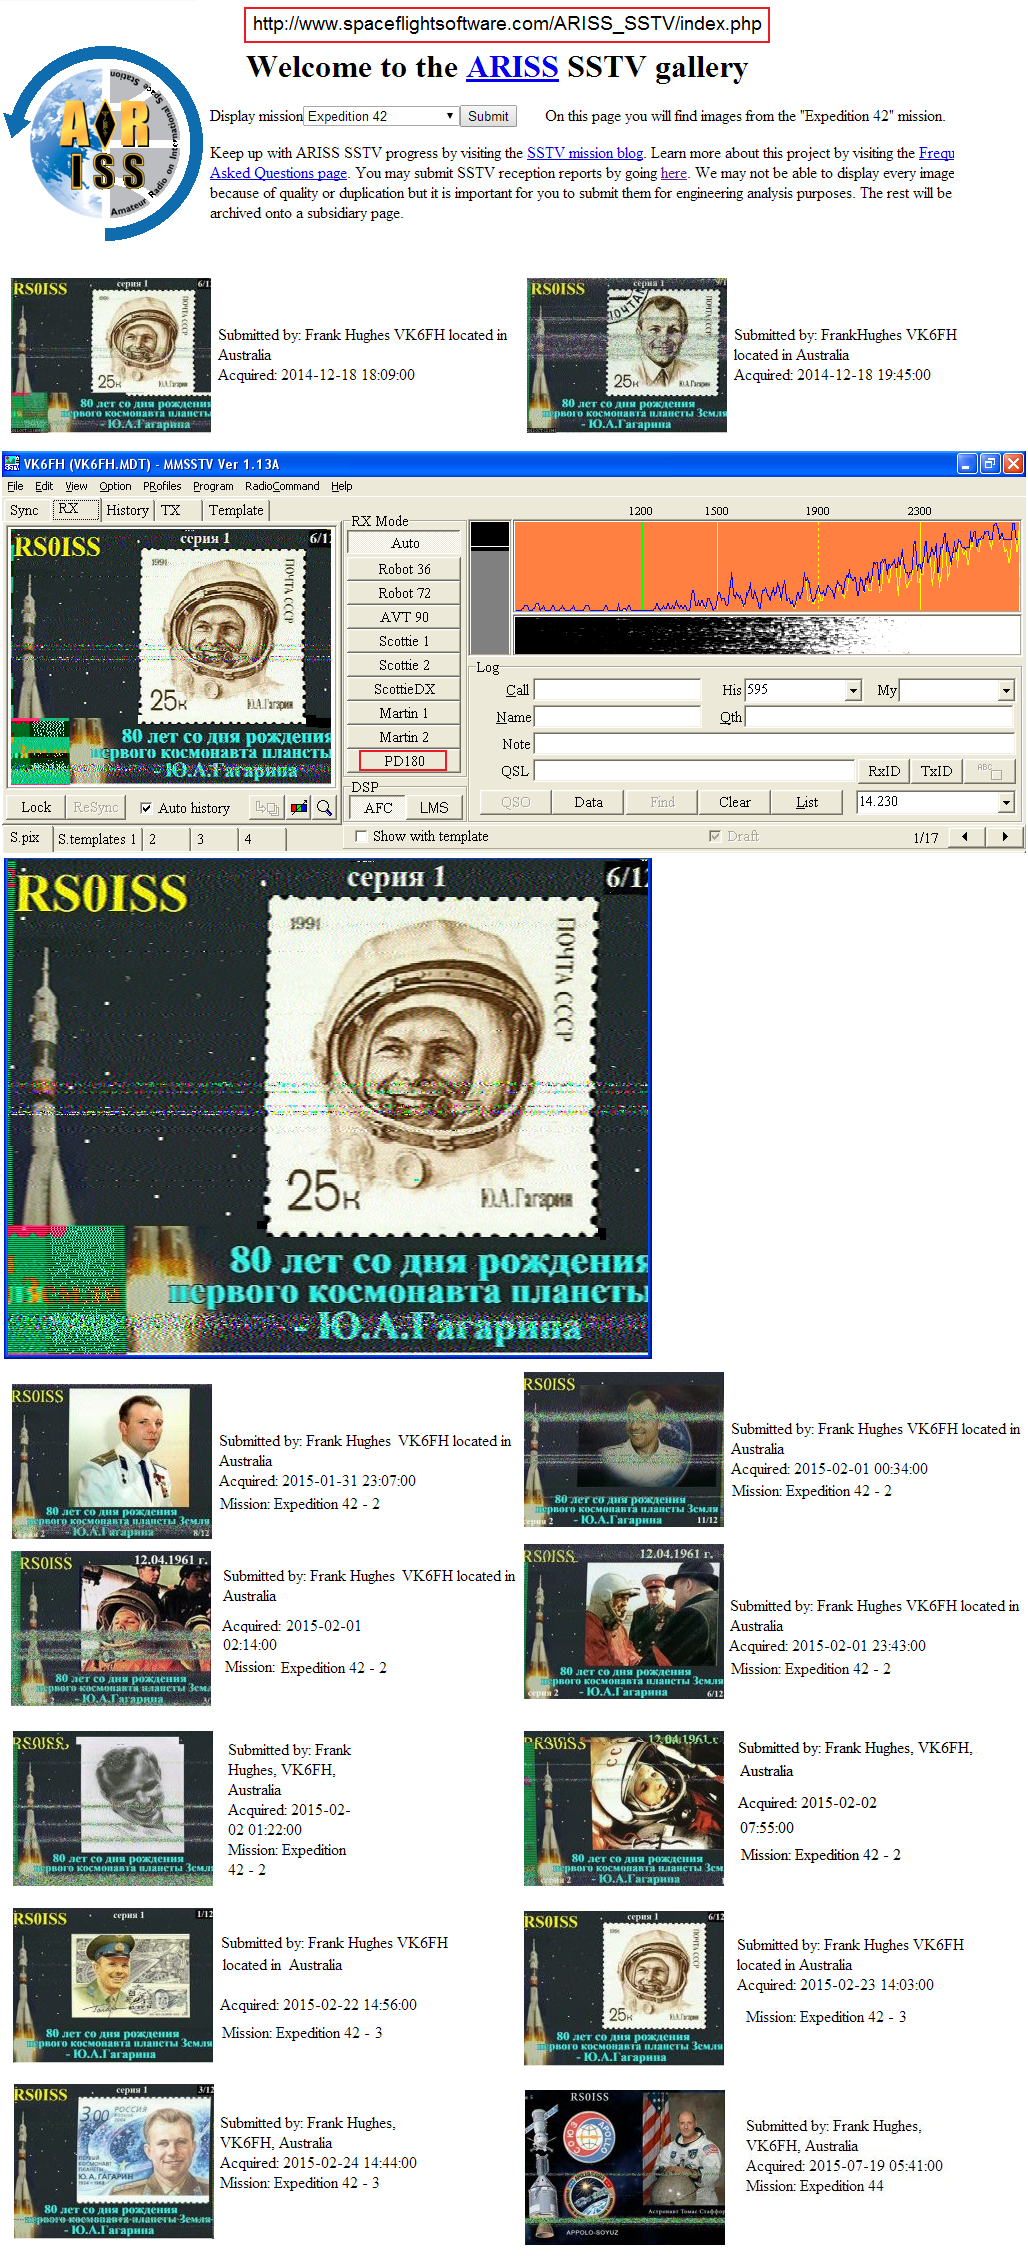The height and width of the screenshot is (2256, 1028).
Task: Click the Call input field
Action: [x=618, y=690]
